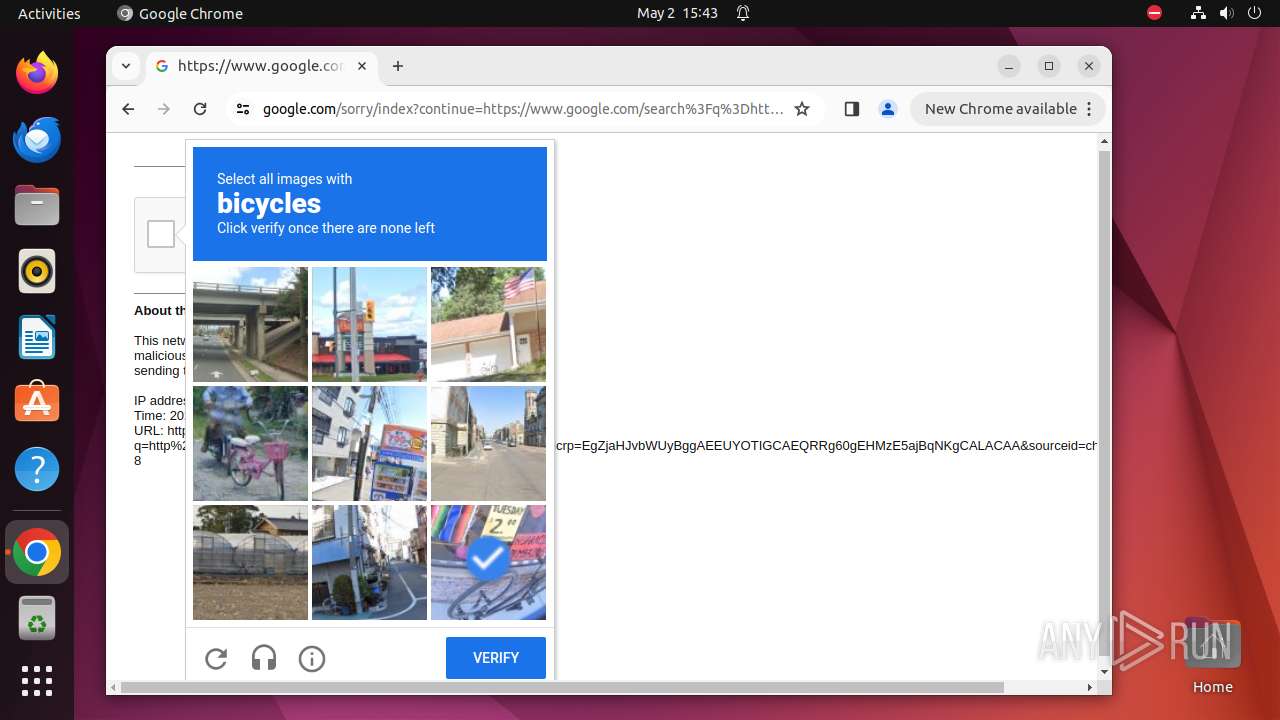This screenshot has width=1280, height=720.
Task: Open captcha help info icon
Action: 312,658
